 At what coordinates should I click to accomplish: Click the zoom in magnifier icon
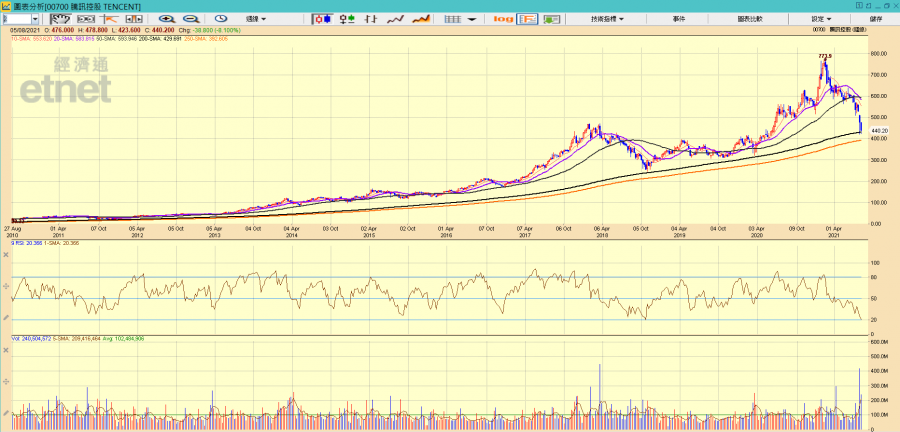click(166, 18)
